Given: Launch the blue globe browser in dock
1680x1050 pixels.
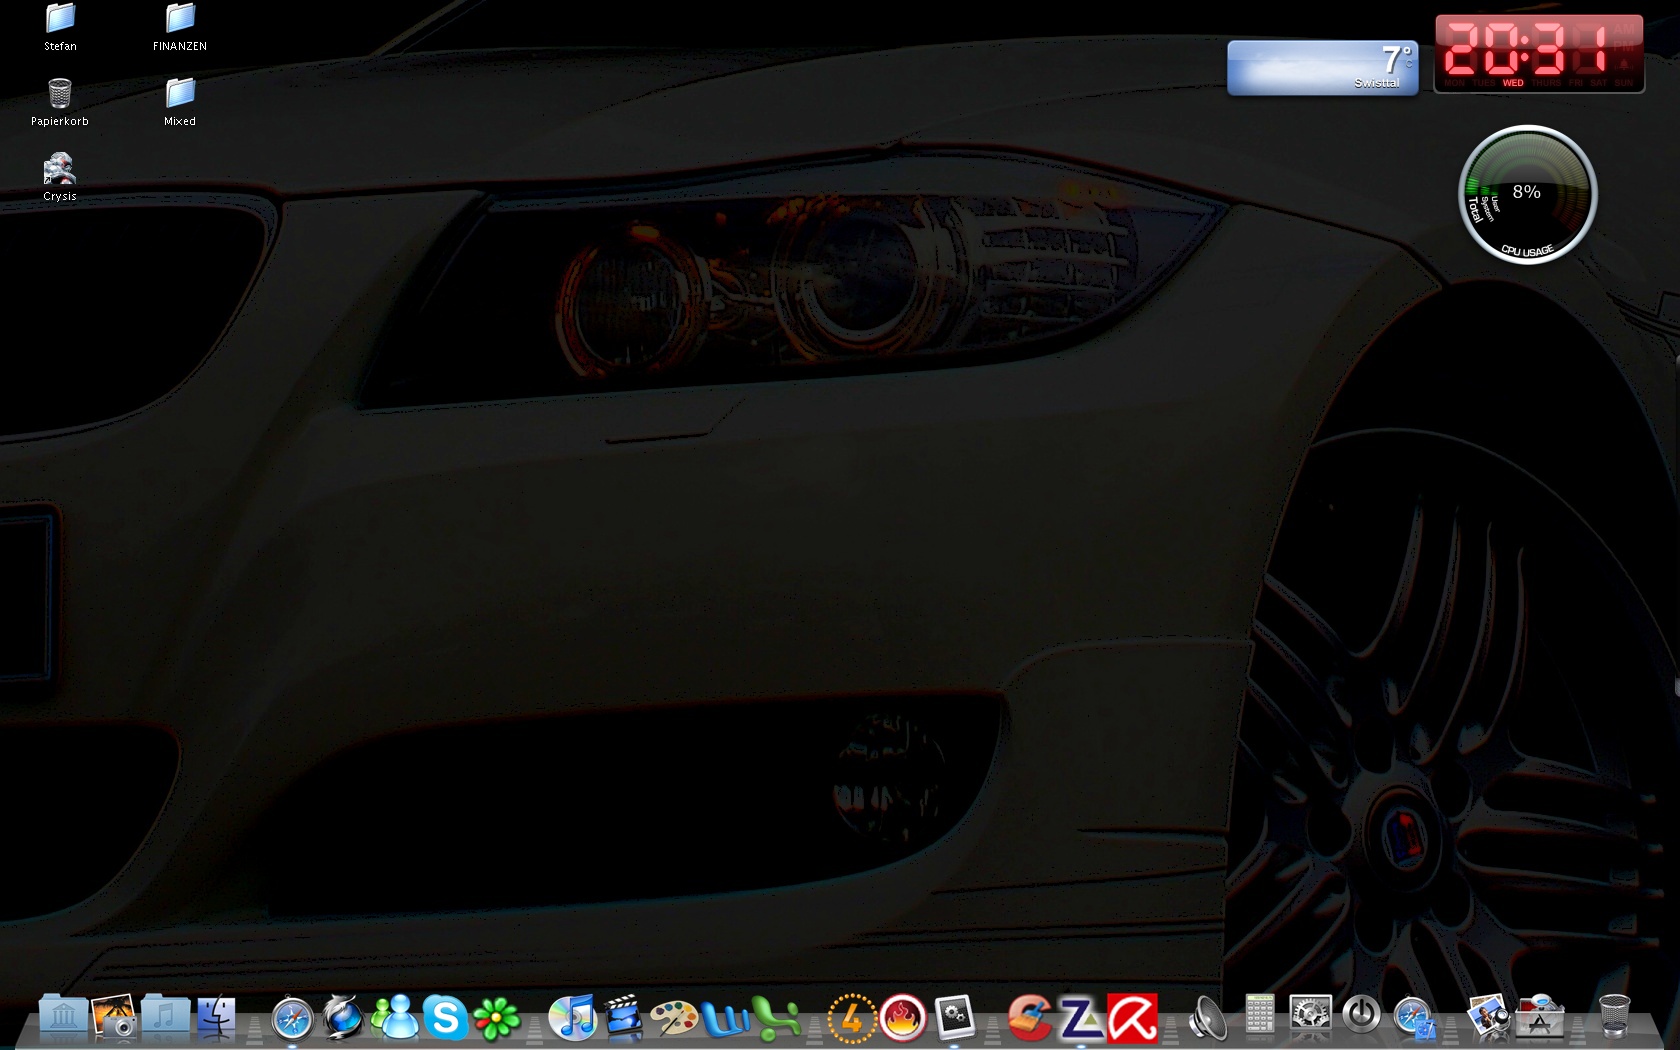Looking at the screenshot, I should [343, 1017].
